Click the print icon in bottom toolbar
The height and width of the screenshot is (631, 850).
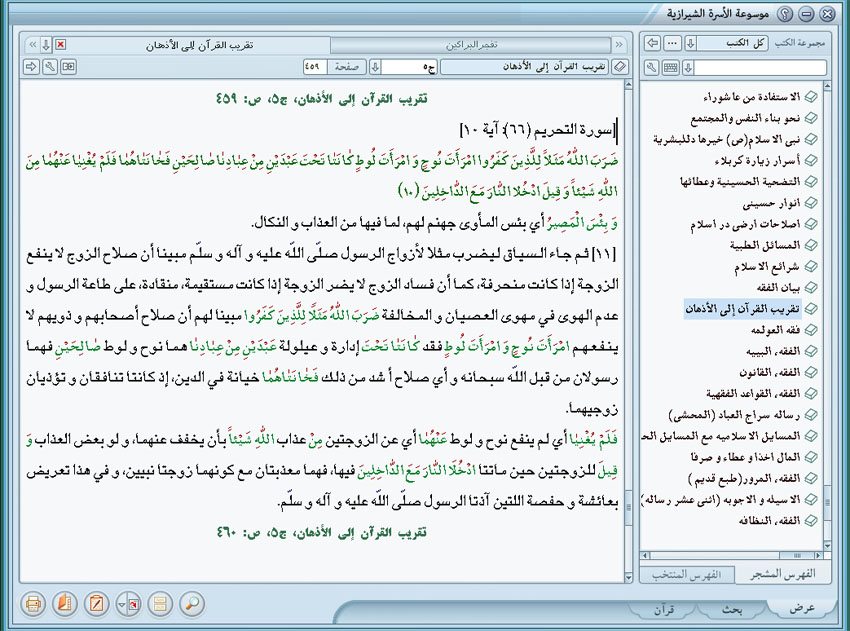pos(33,604)
